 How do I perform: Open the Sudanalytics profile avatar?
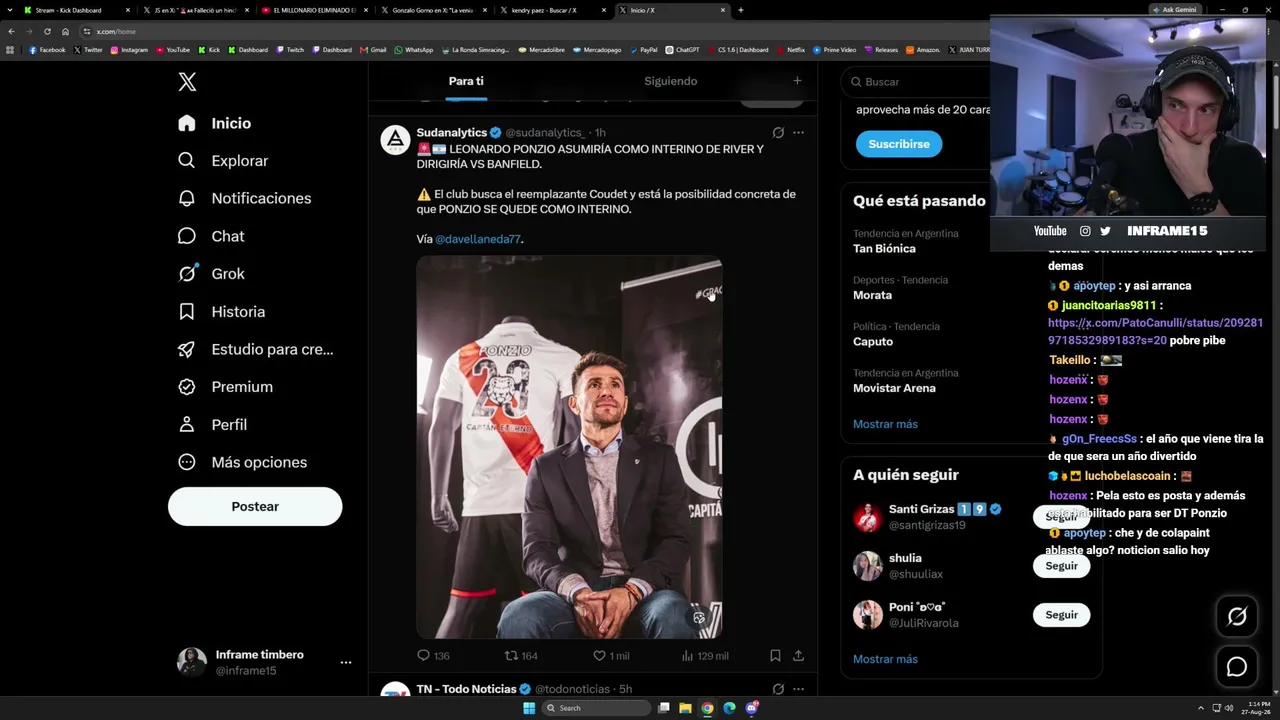click(395, 140)
